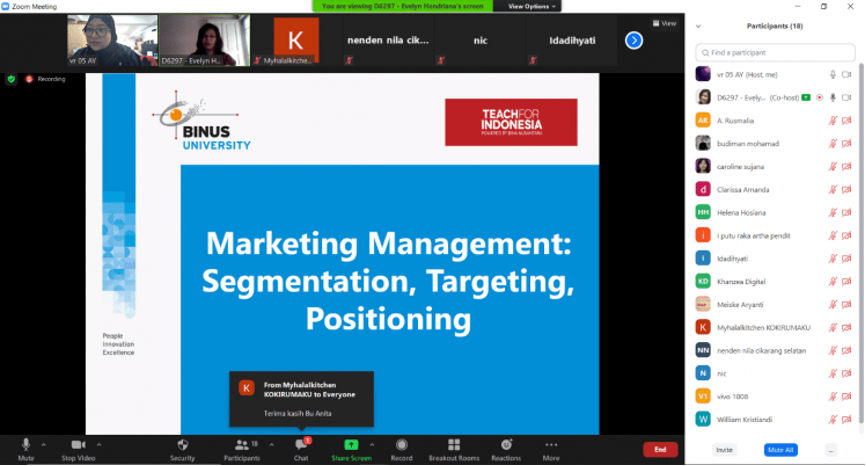Image resolution: width=866 pixels, height=466 pixels.
Task: Stop Video using the camera icon
Action: [78, 449]
